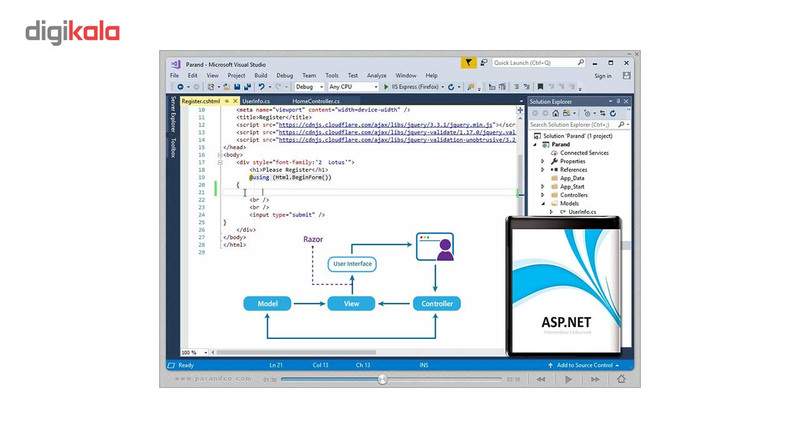Click Solution Explorer view switch icon
The width and height of the screenshot is (800, 438).
coord(566,113)
